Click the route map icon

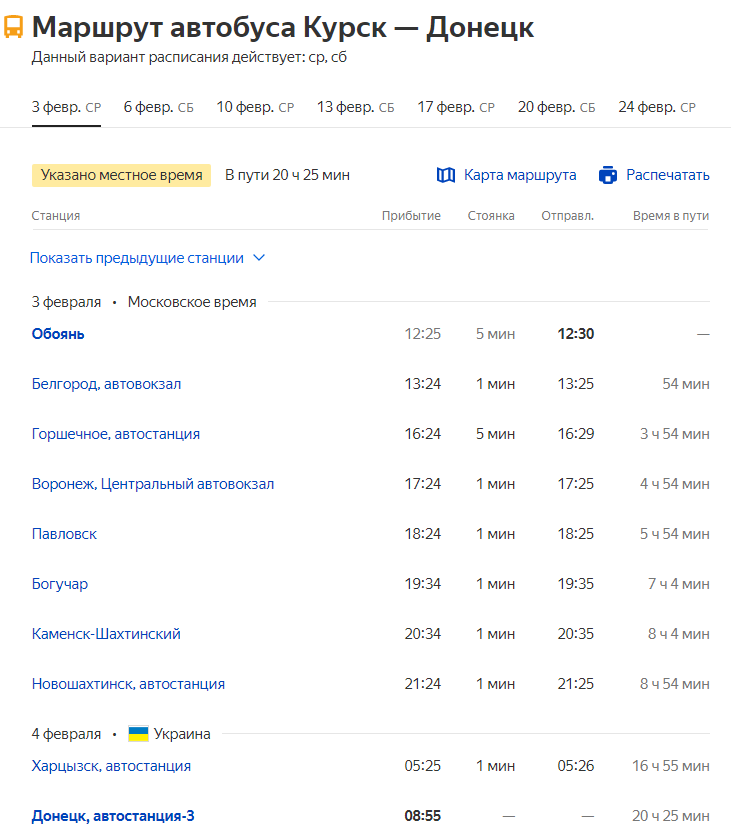pos(446,175)
